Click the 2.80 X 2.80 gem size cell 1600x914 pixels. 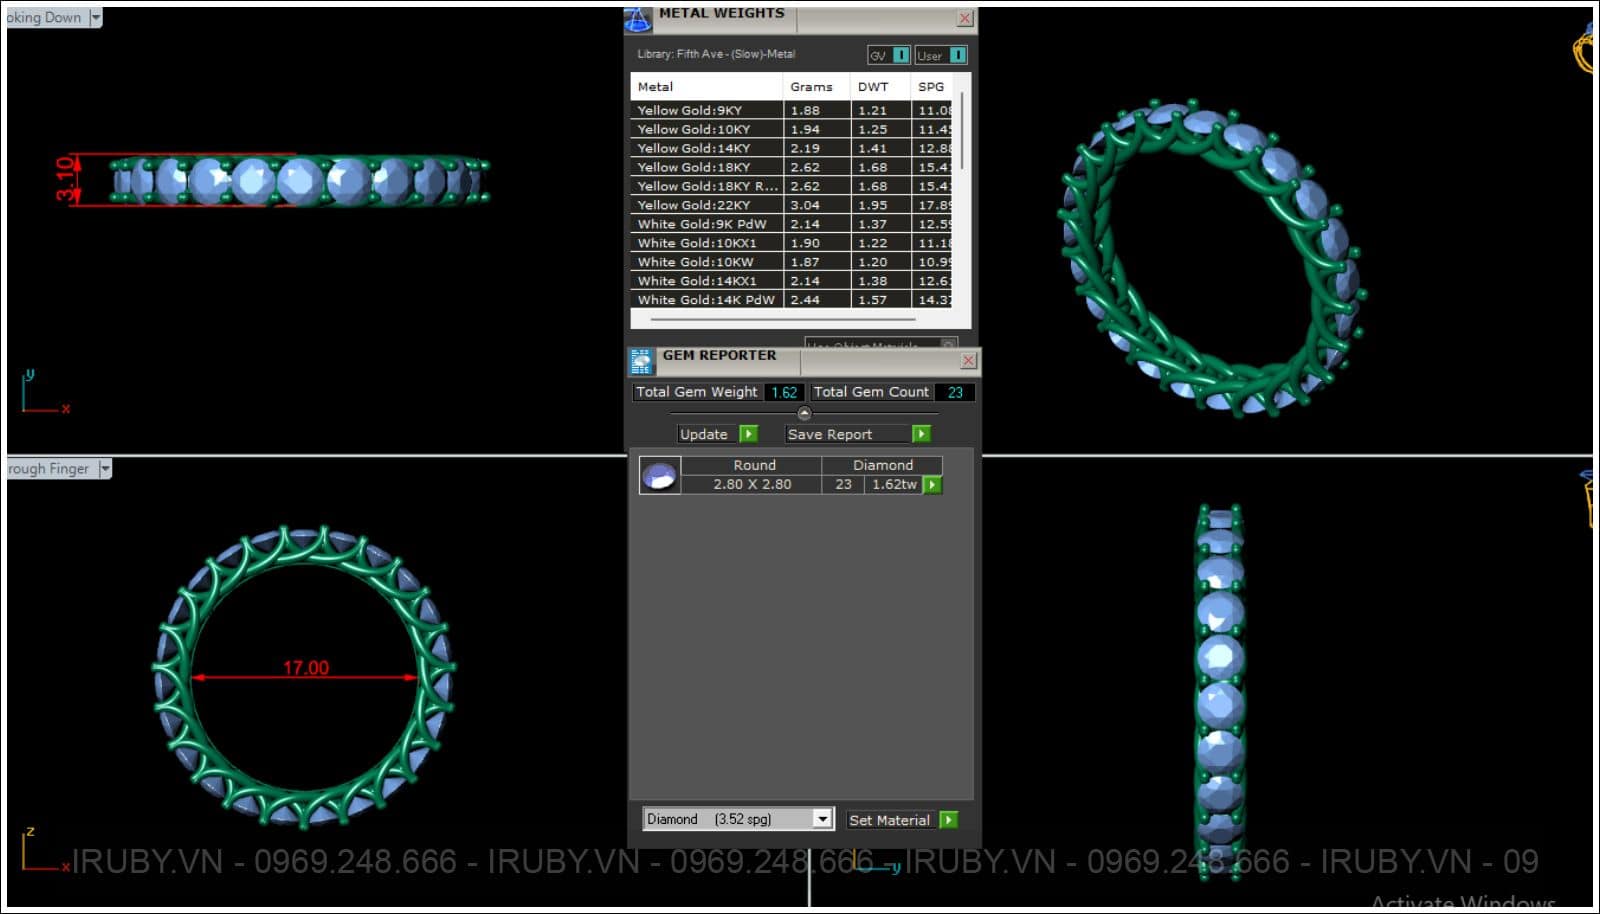[x=752, y=484]
